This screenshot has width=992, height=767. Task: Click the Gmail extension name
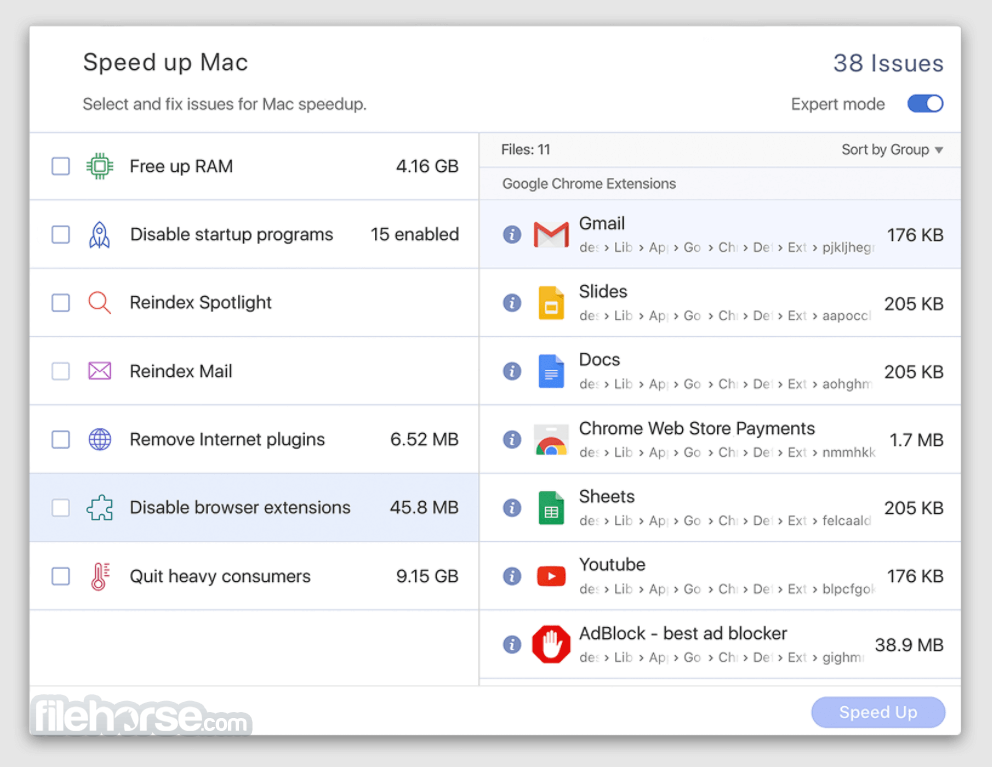coord(602,223)
